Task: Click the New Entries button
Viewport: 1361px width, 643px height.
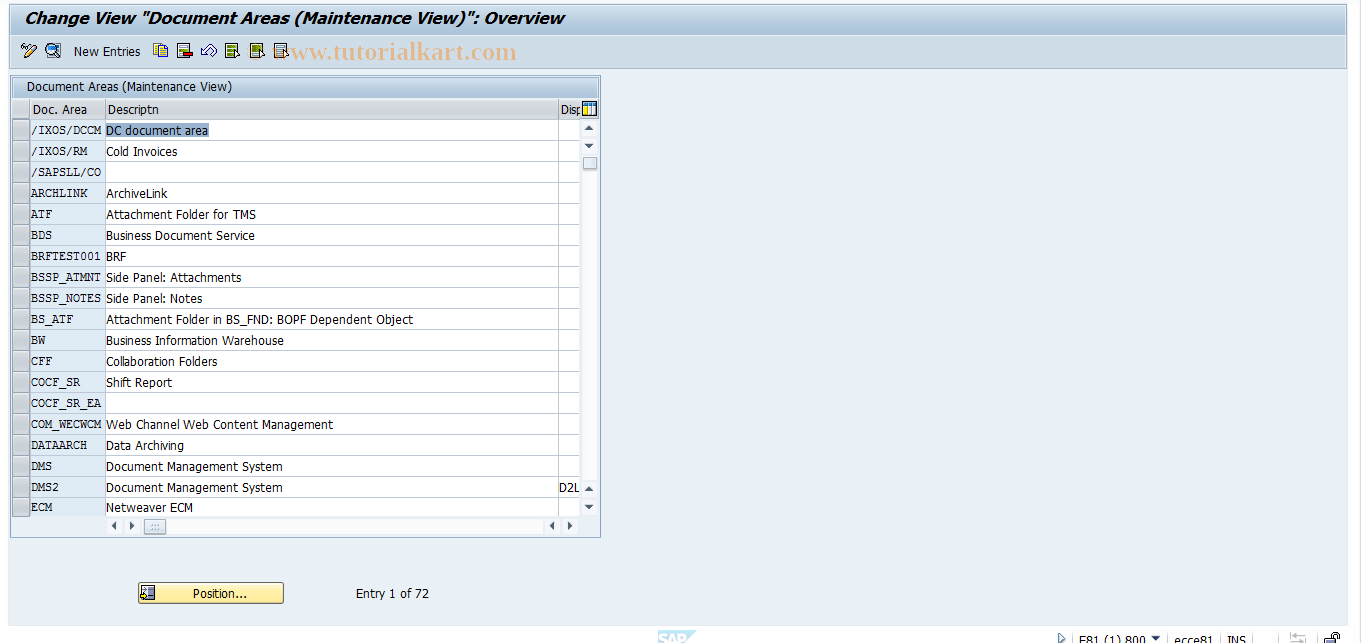Action: 107,51
